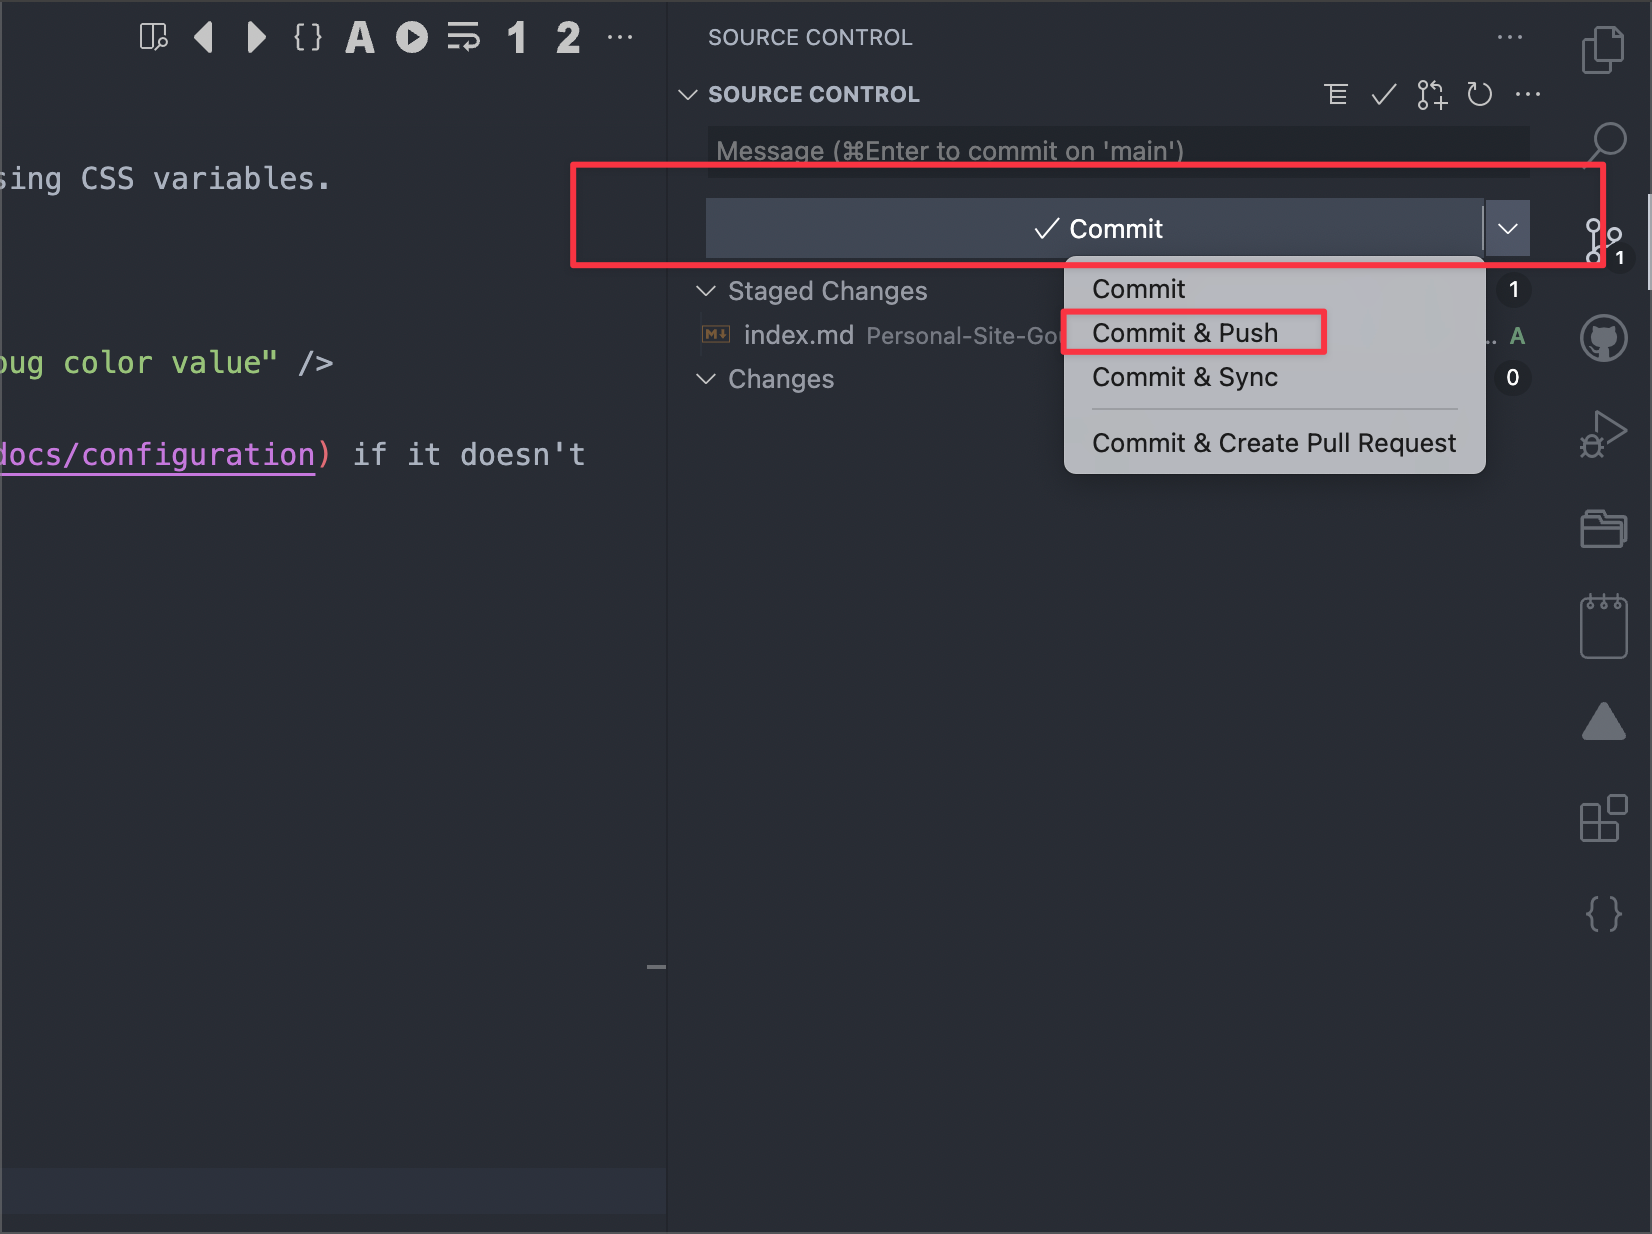1652x1234 pixels.
Task: Select Commit & Sync menu option
Action: pyautogui.click(x=1185, y=377)
